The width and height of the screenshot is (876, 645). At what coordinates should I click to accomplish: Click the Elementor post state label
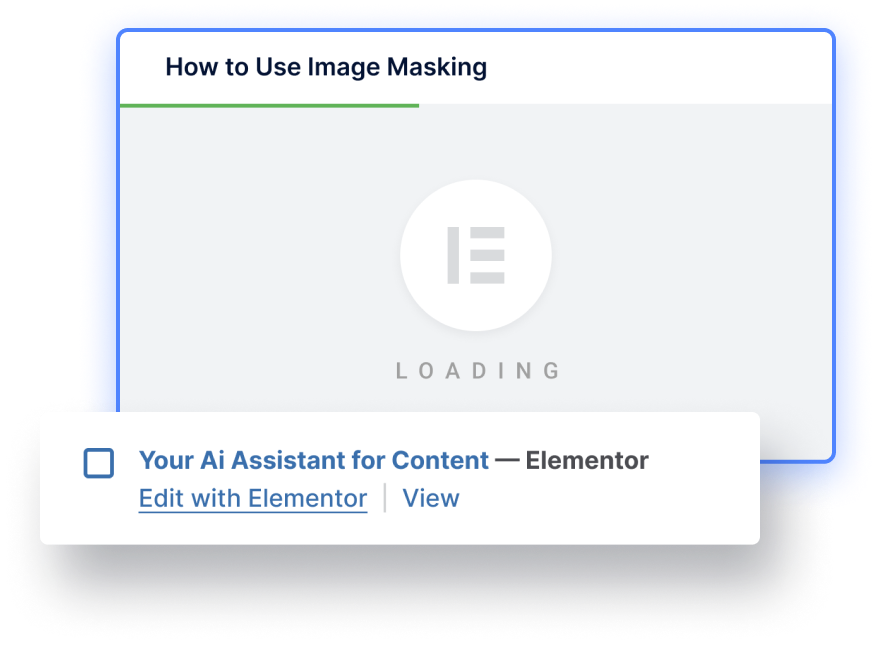coord(587,461)
